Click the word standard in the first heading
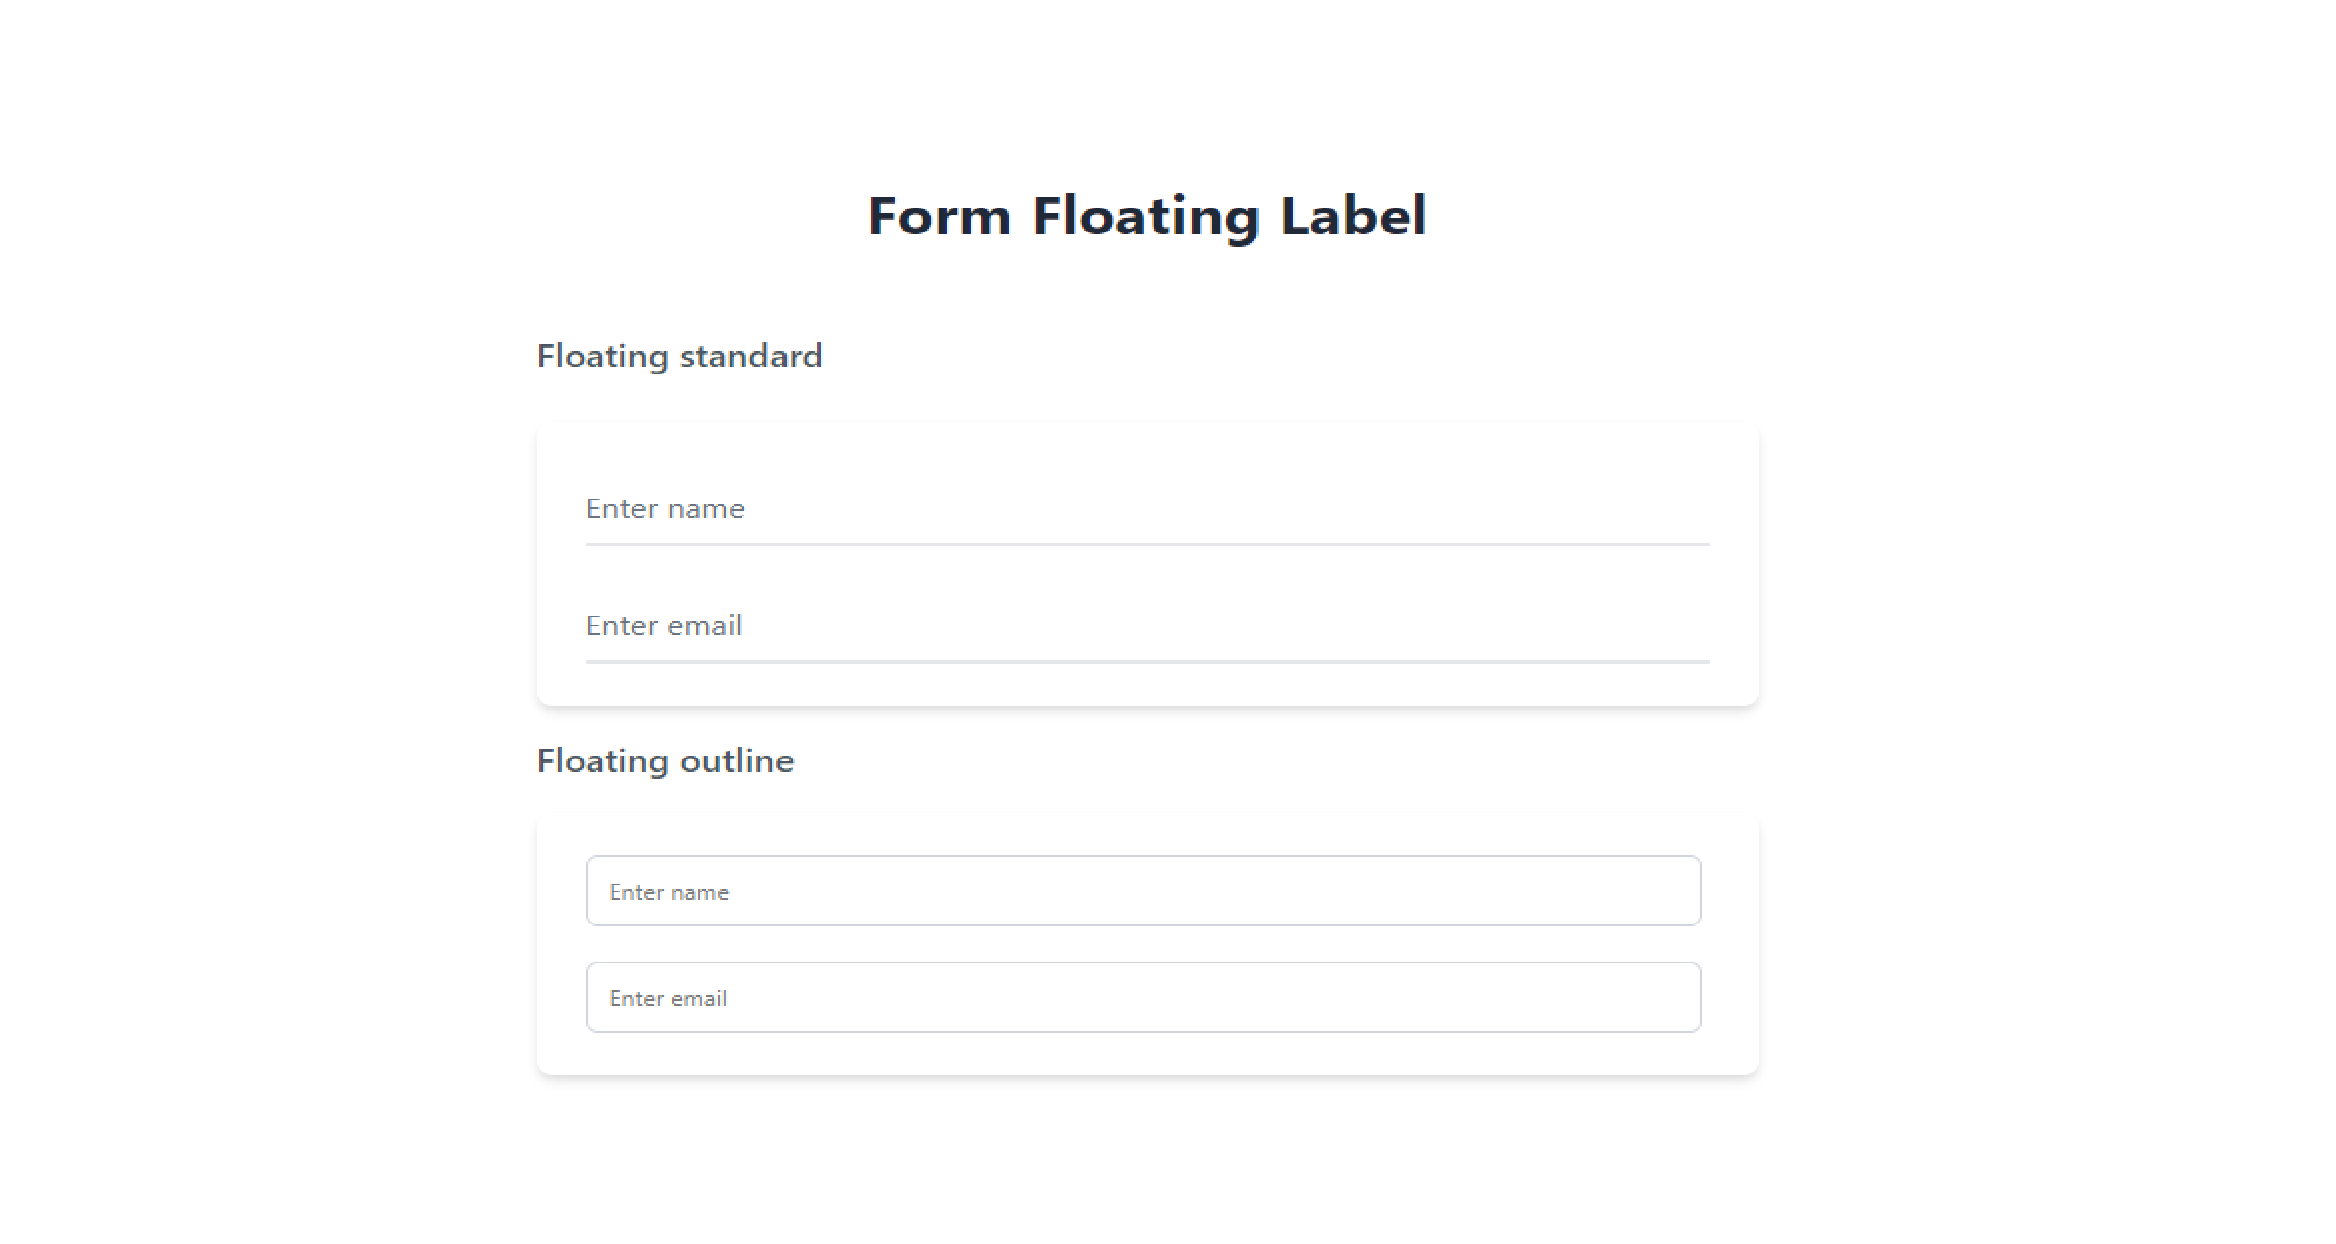The image size is (2336, 1244). 750,356
